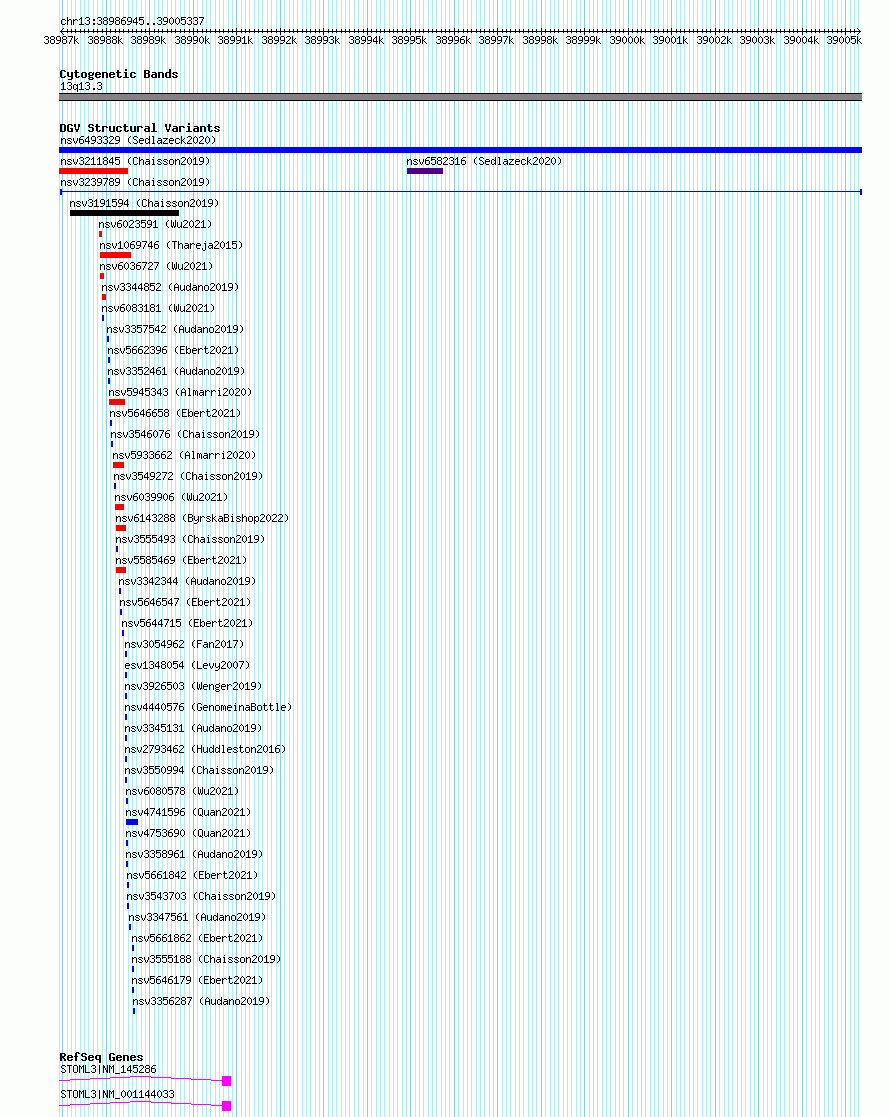The height and width of the screenshot is (1117, 890).
Task: Click the gray 13q13.3 cytoband bar
Action: pos(460,97)
